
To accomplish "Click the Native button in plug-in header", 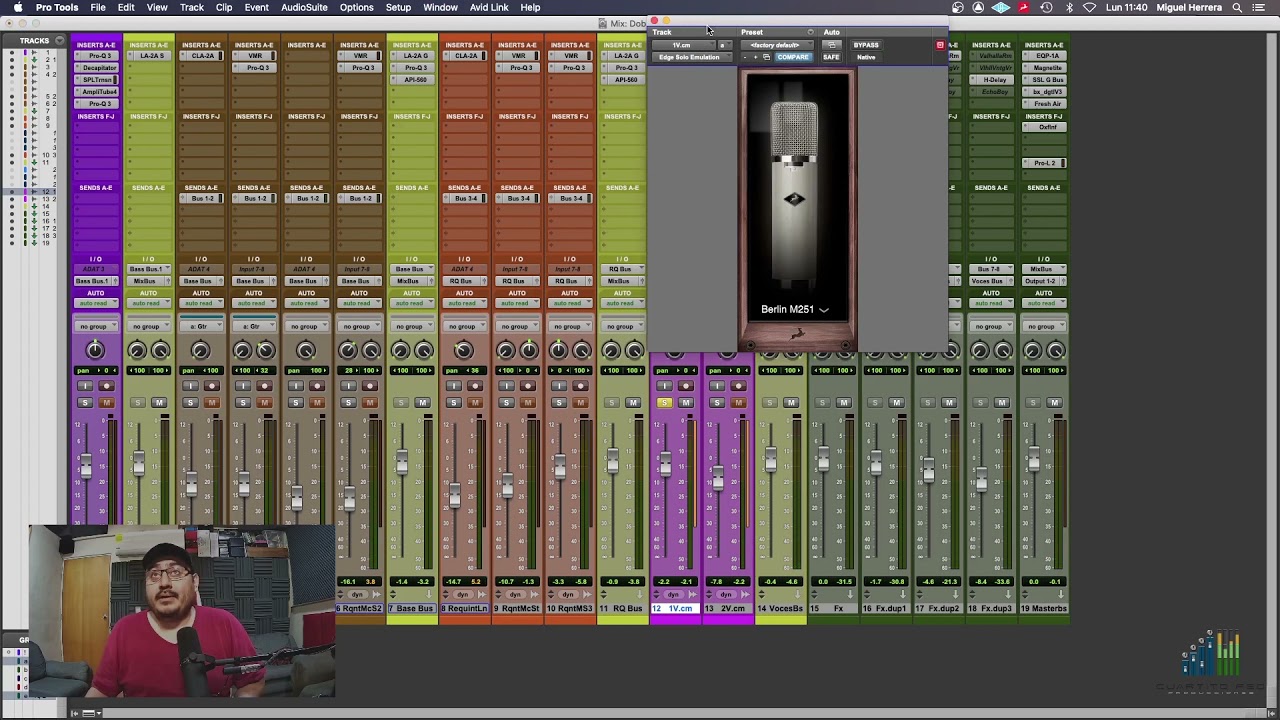I will point(866,57).
